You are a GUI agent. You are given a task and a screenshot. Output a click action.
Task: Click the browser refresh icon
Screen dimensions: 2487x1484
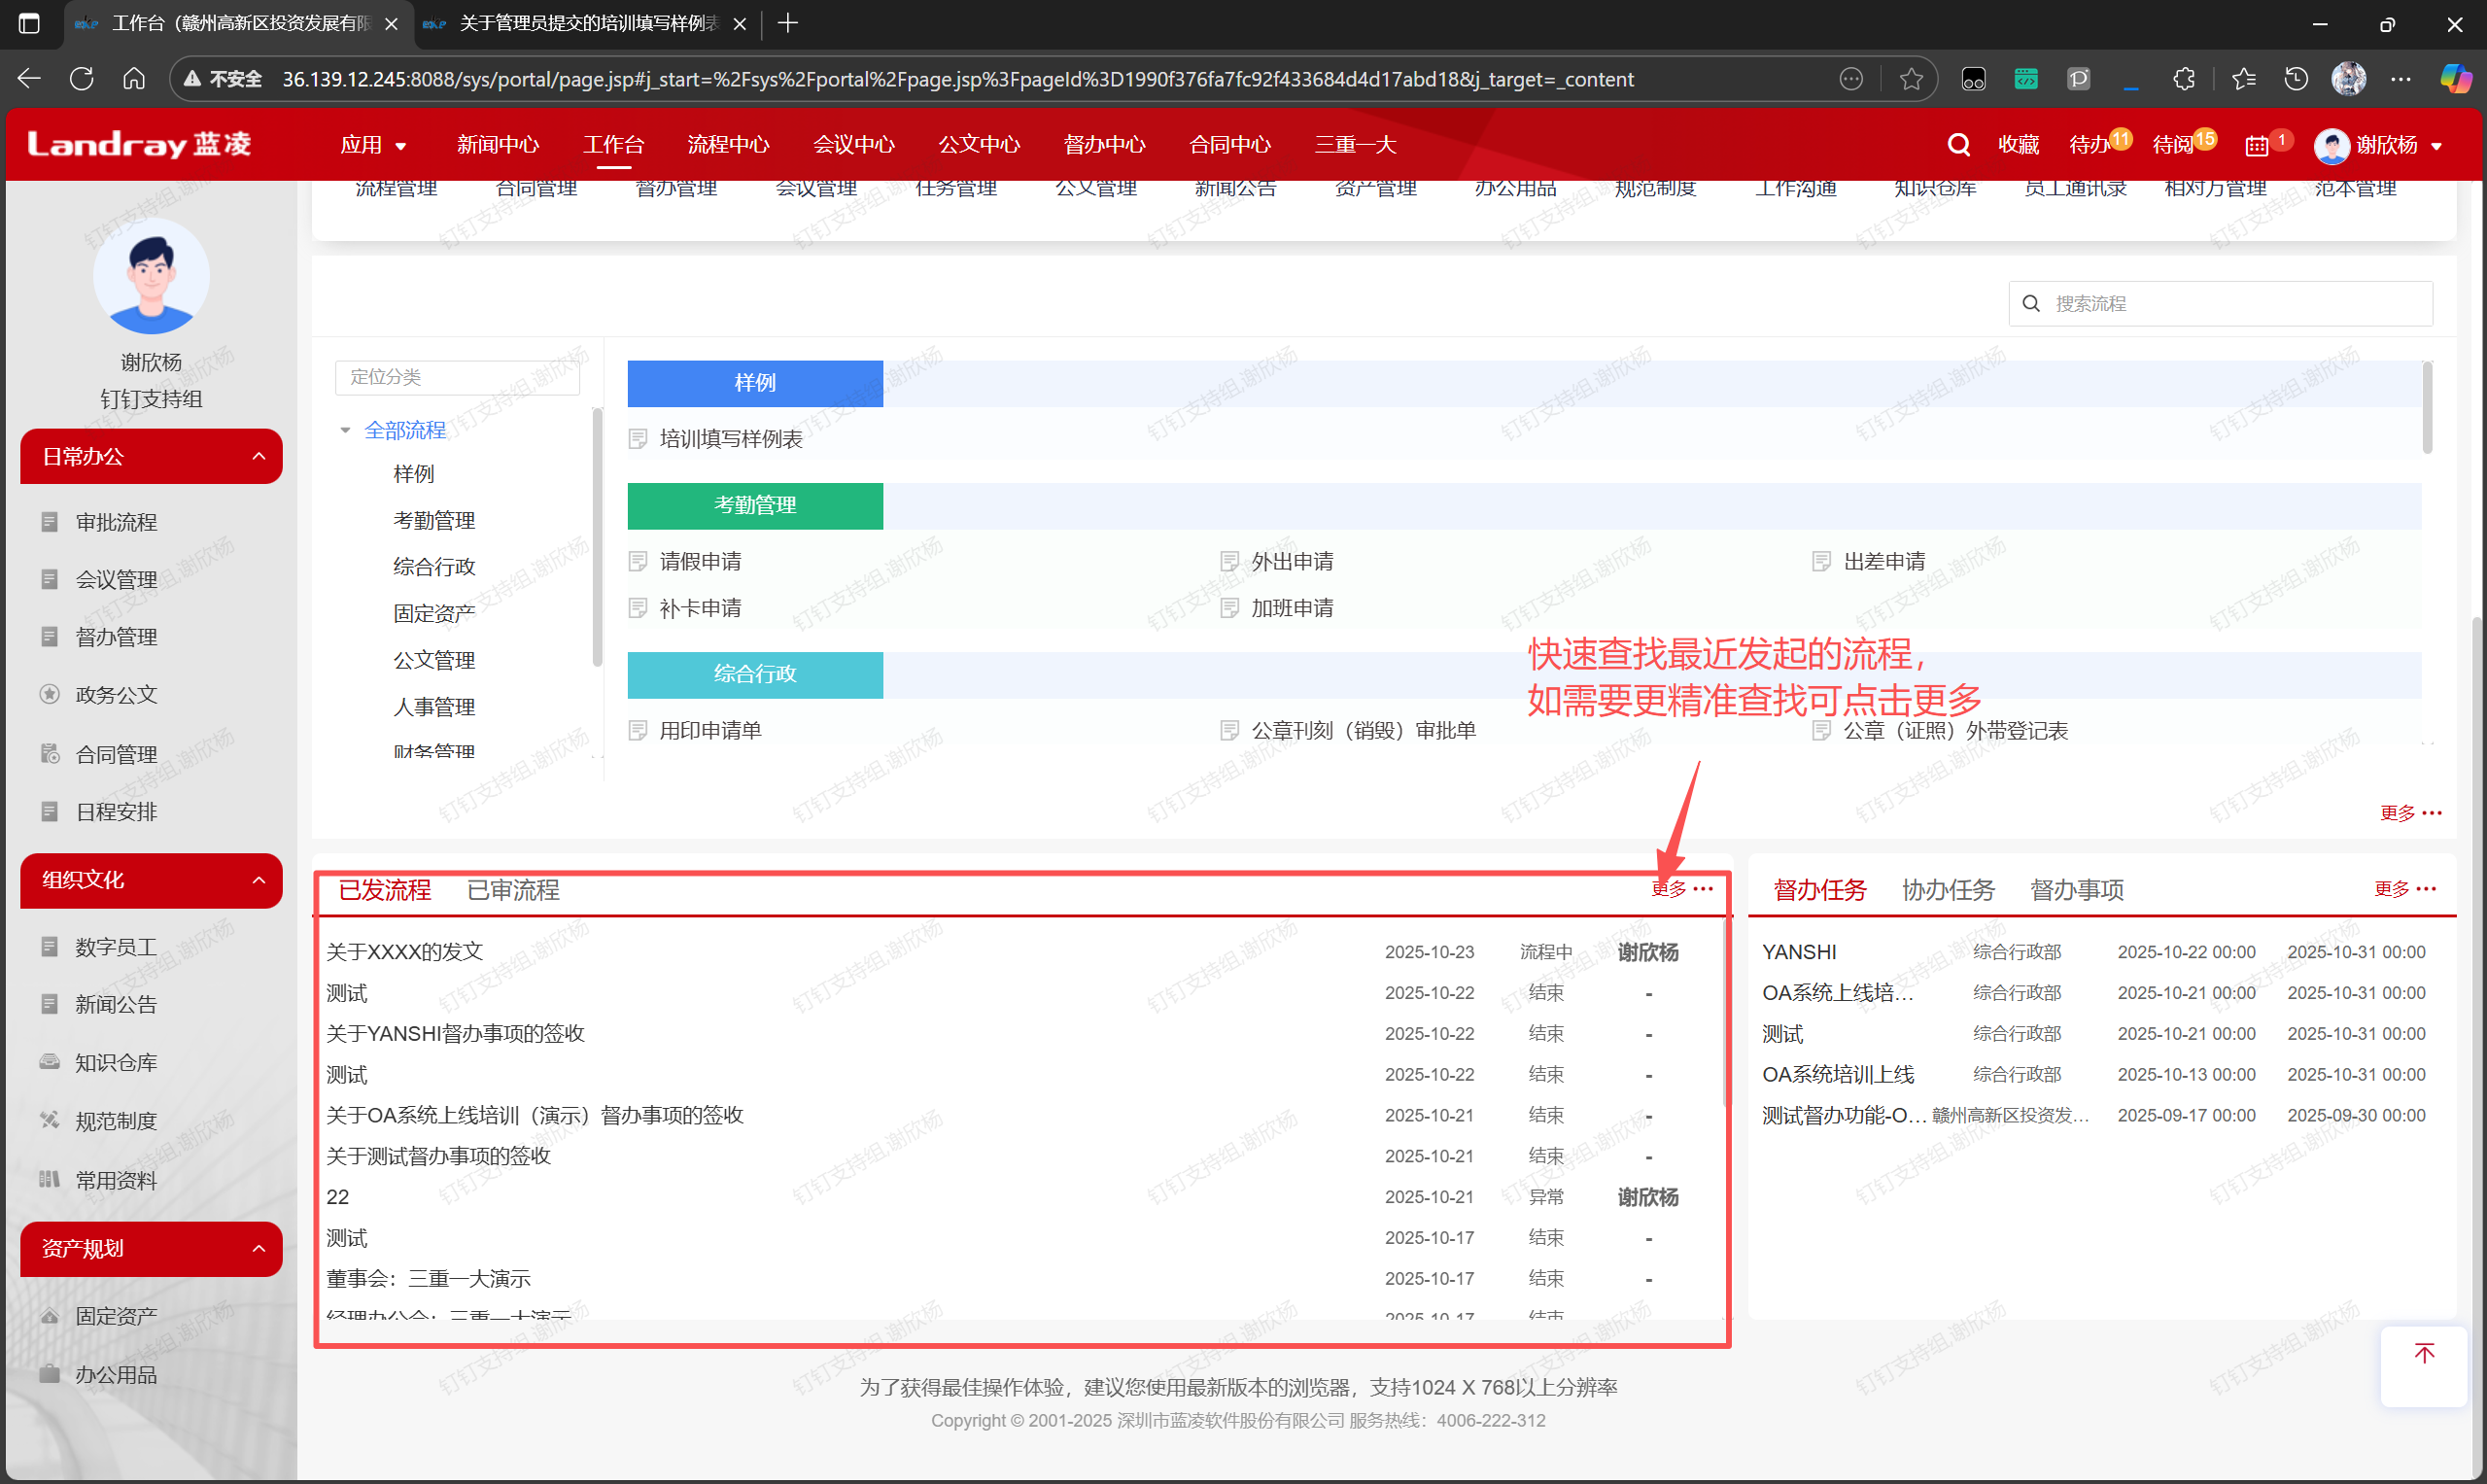click(82, 79)
